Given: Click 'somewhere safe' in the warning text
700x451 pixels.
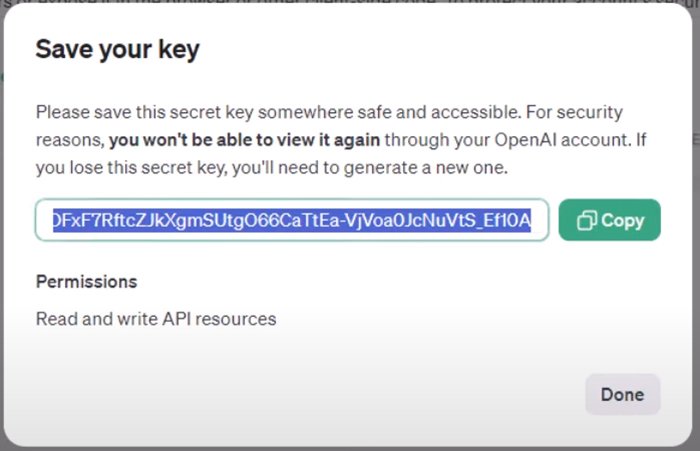Looking at the screenshot, I should coord(324,112).
